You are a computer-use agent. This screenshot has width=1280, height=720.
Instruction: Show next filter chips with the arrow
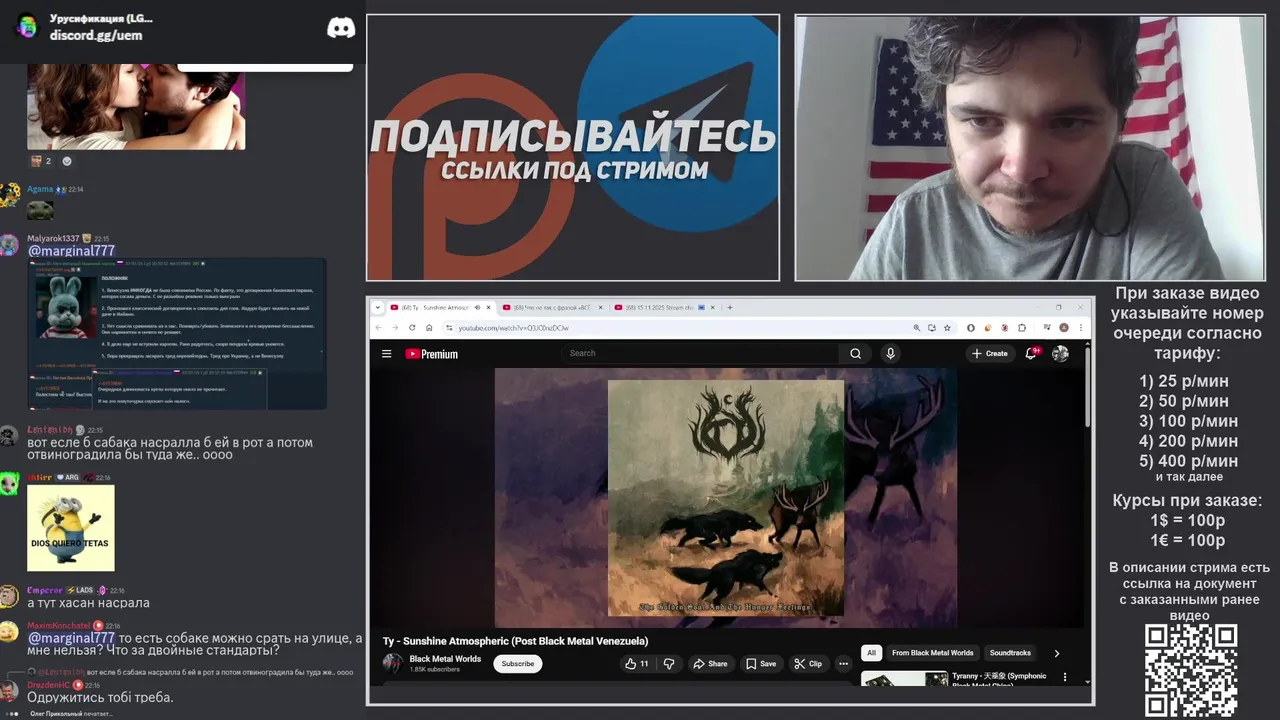click(x=1057, y=653)
